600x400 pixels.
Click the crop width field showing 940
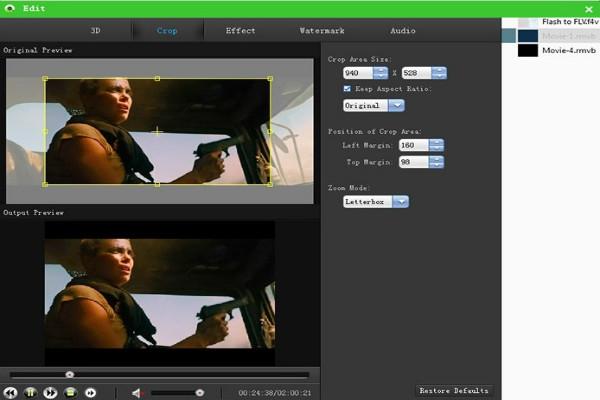pyautogui.click(x=358, y=73)
